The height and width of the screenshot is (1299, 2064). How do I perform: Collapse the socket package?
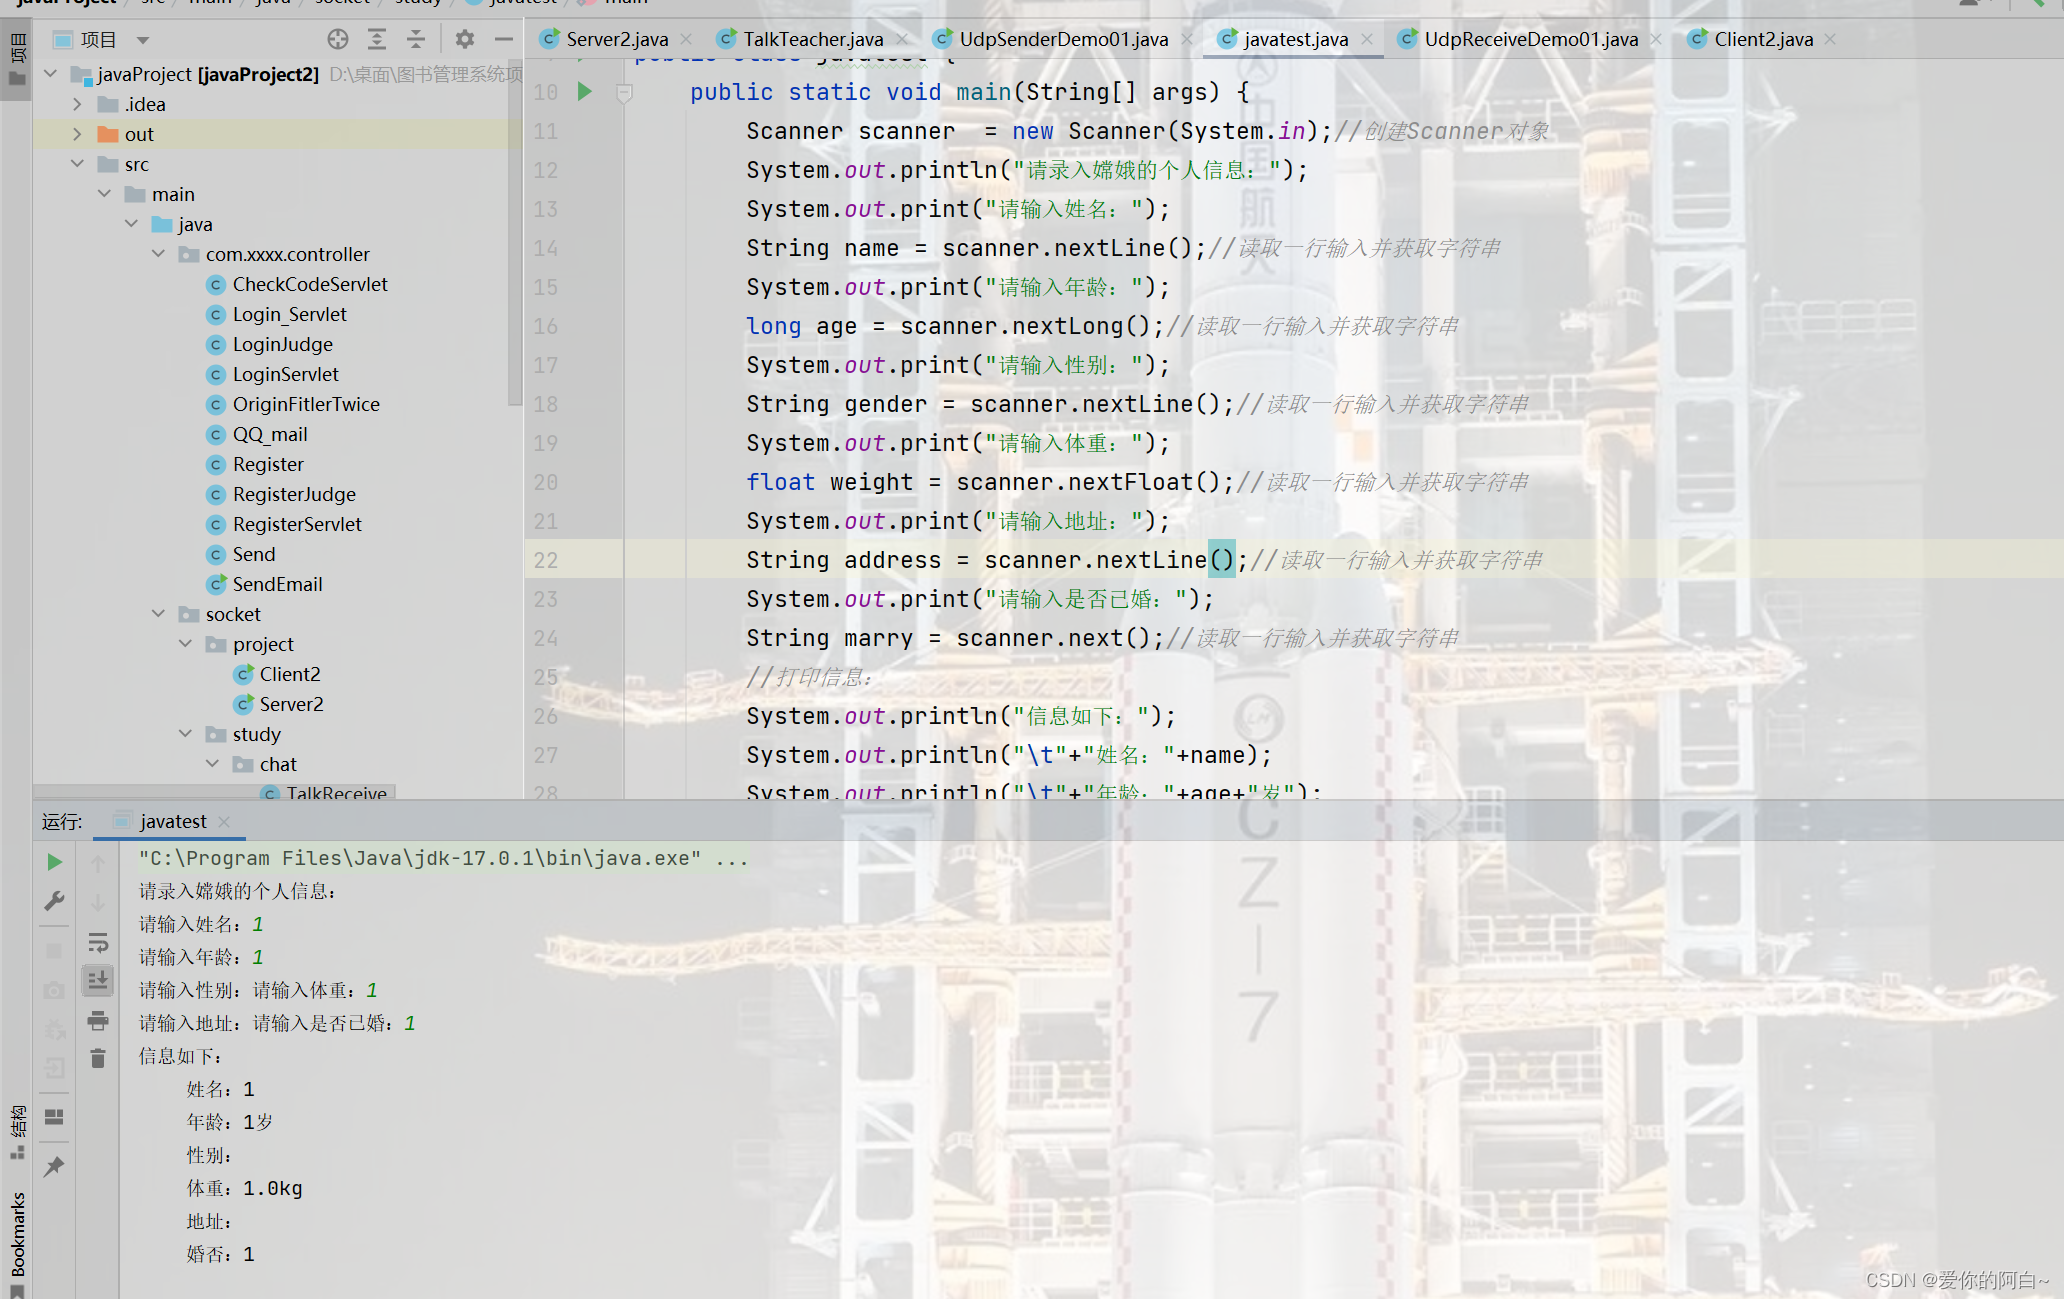pyautogui.click(x=159, y=614)
